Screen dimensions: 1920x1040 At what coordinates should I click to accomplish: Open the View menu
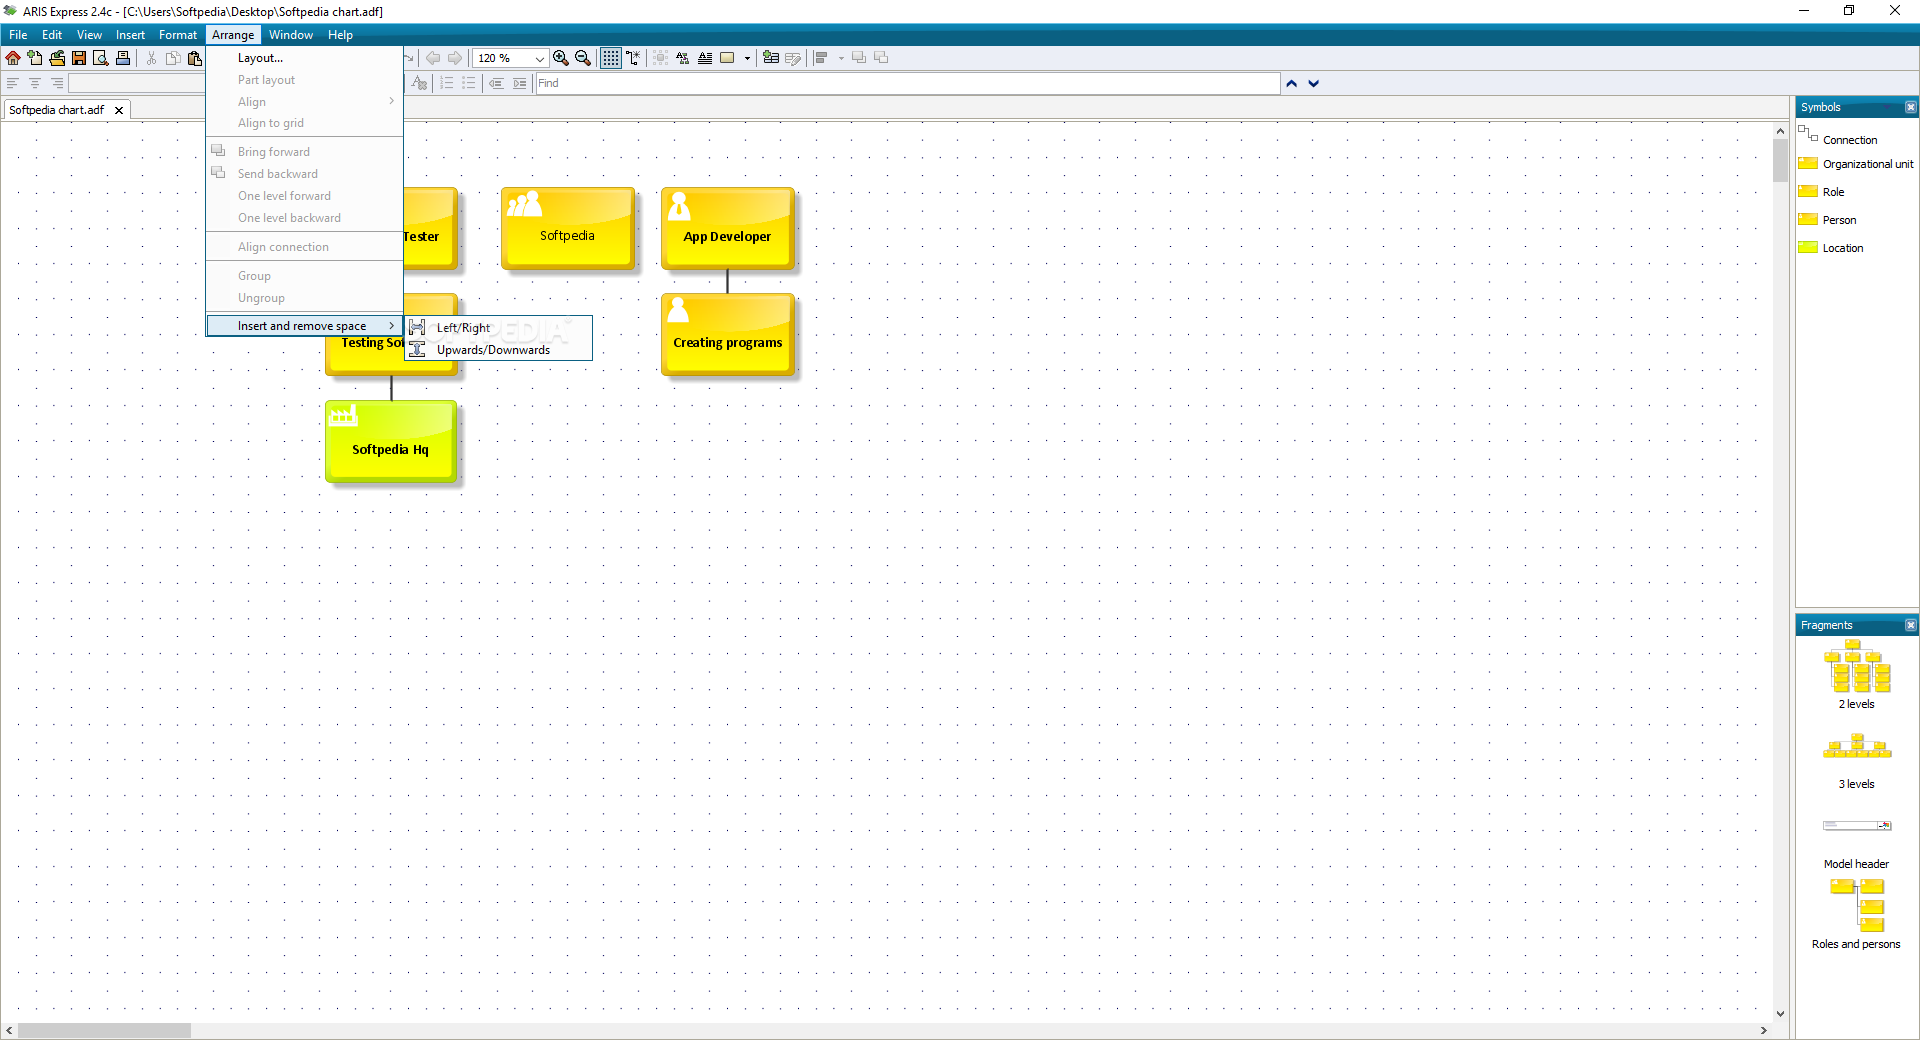click(89, 35)
